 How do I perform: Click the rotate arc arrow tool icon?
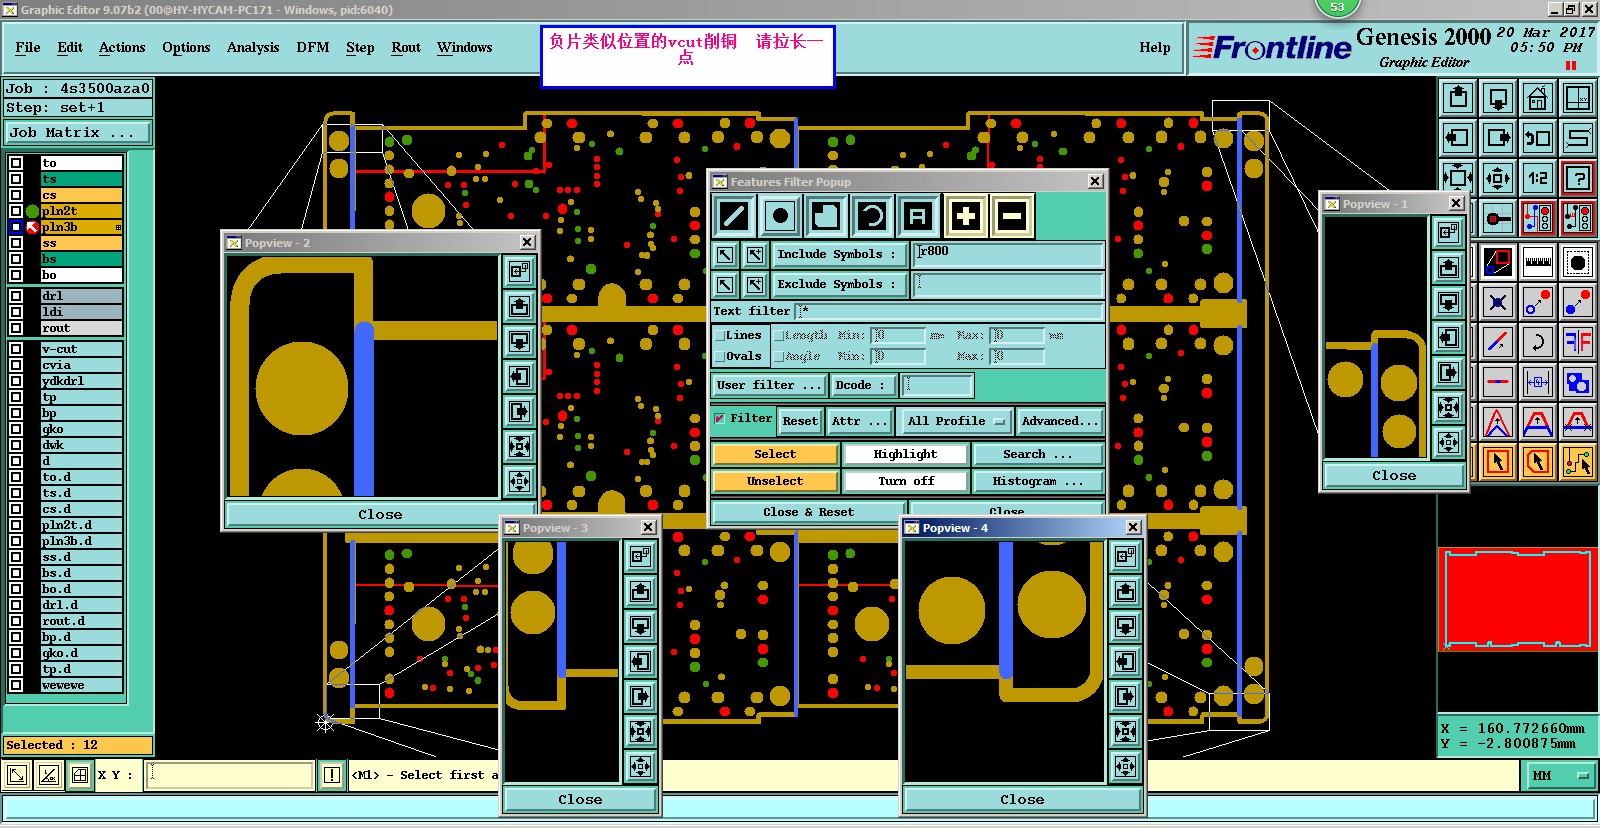click(x=1538, y=342)
